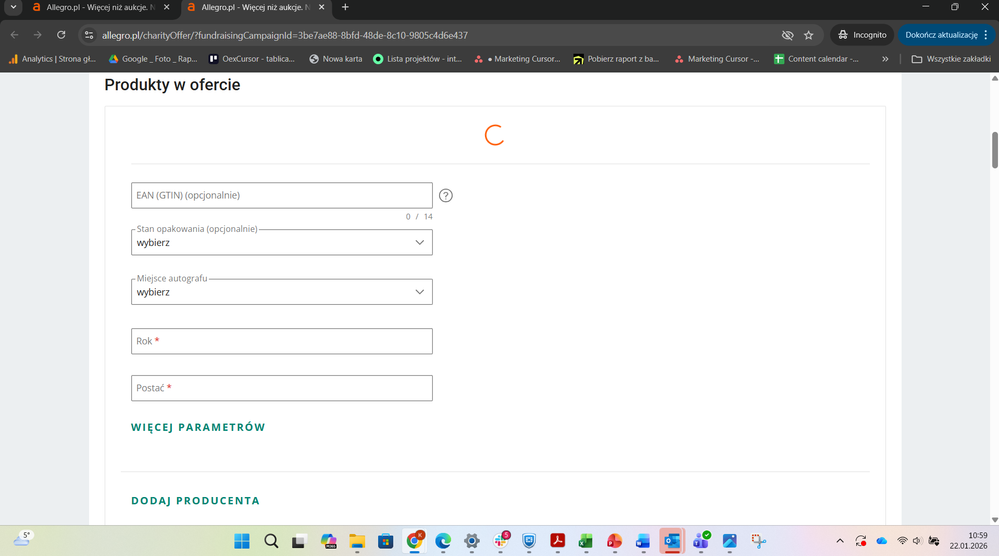
Task: Reload the page with the refresh icon
Action: click(61, 35)
